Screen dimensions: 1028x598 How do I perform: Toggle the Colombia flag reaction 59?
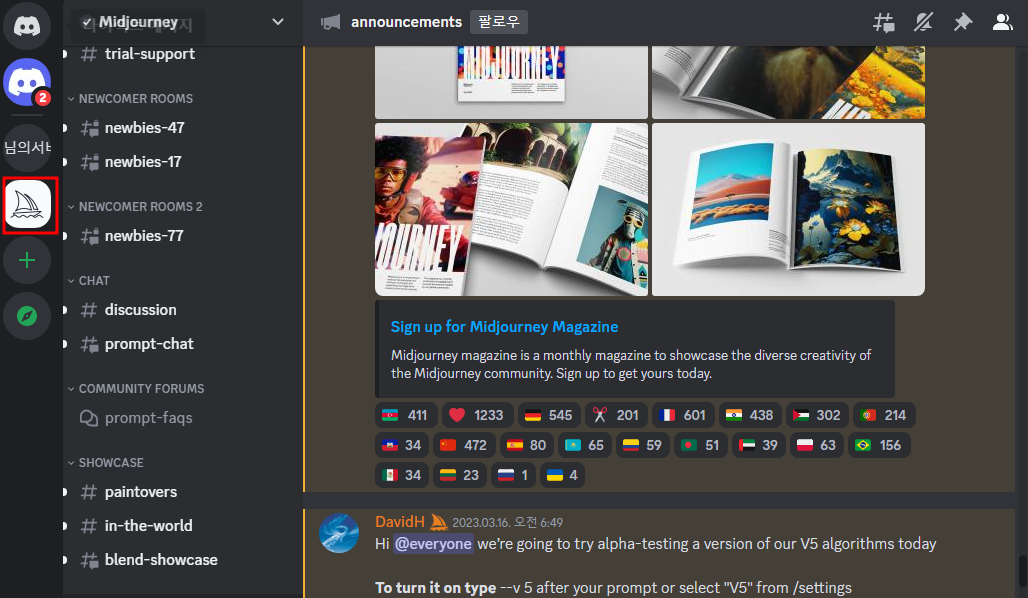[x=642, y=445]
